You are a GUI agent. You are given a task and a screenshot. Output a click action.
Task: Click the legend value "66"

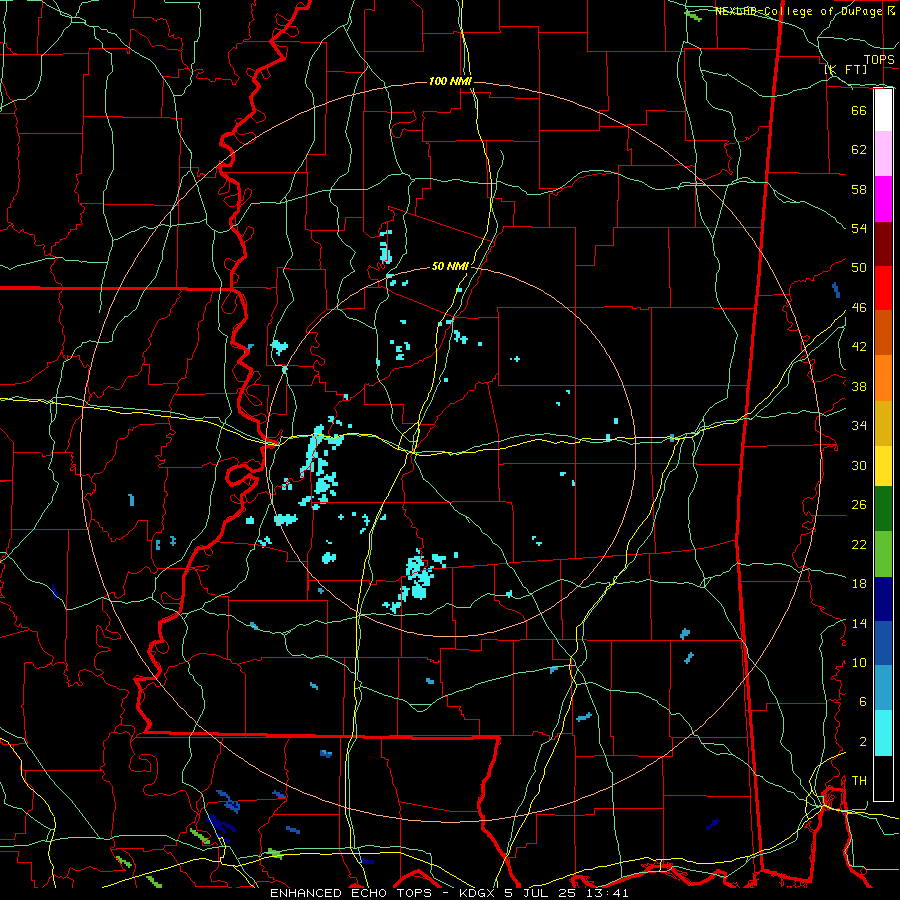(x=859, y=110)
